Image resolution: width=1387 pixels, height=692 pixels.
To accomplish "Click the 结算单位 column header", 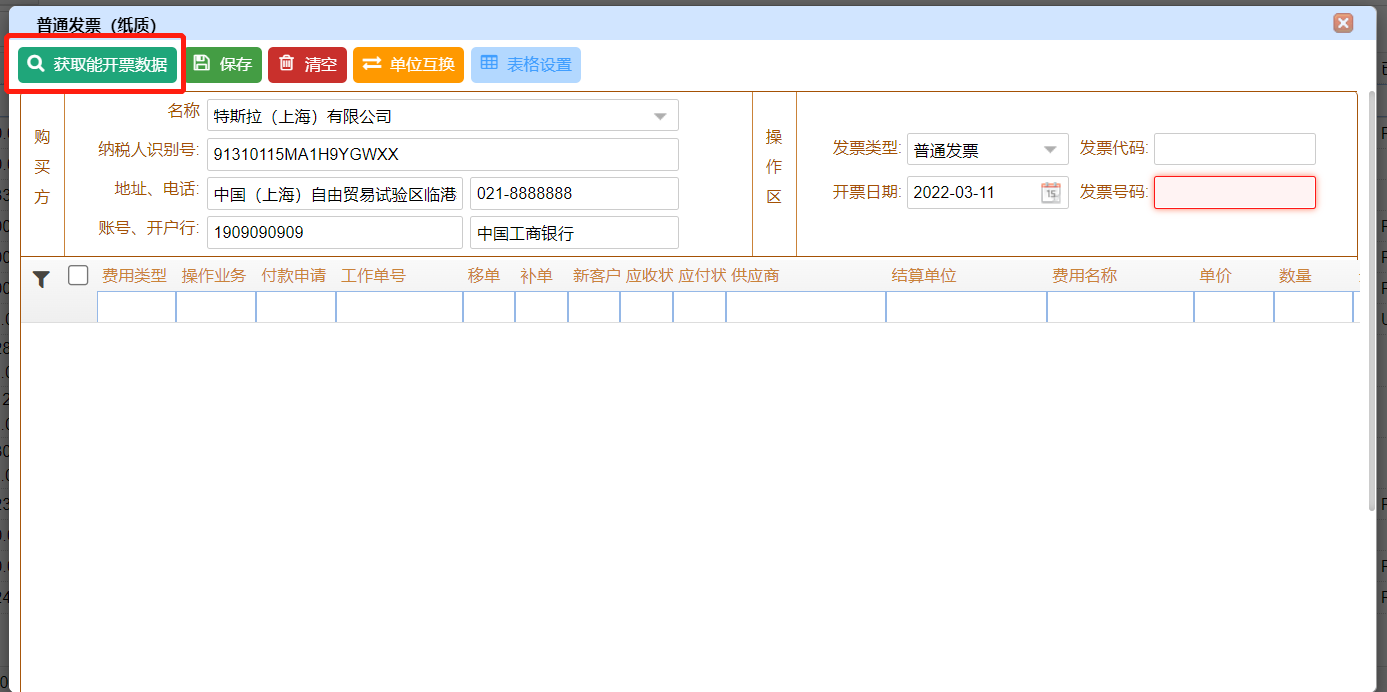I will click(x=924, y=276).
